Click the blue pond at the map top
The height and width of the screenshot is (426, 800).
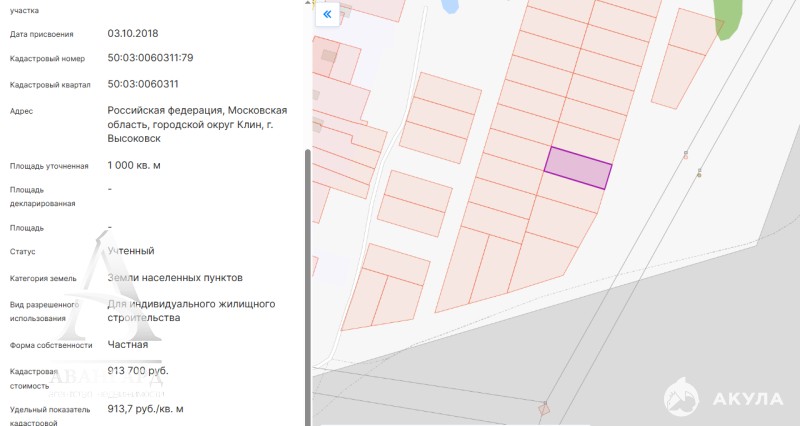(449, 6)
